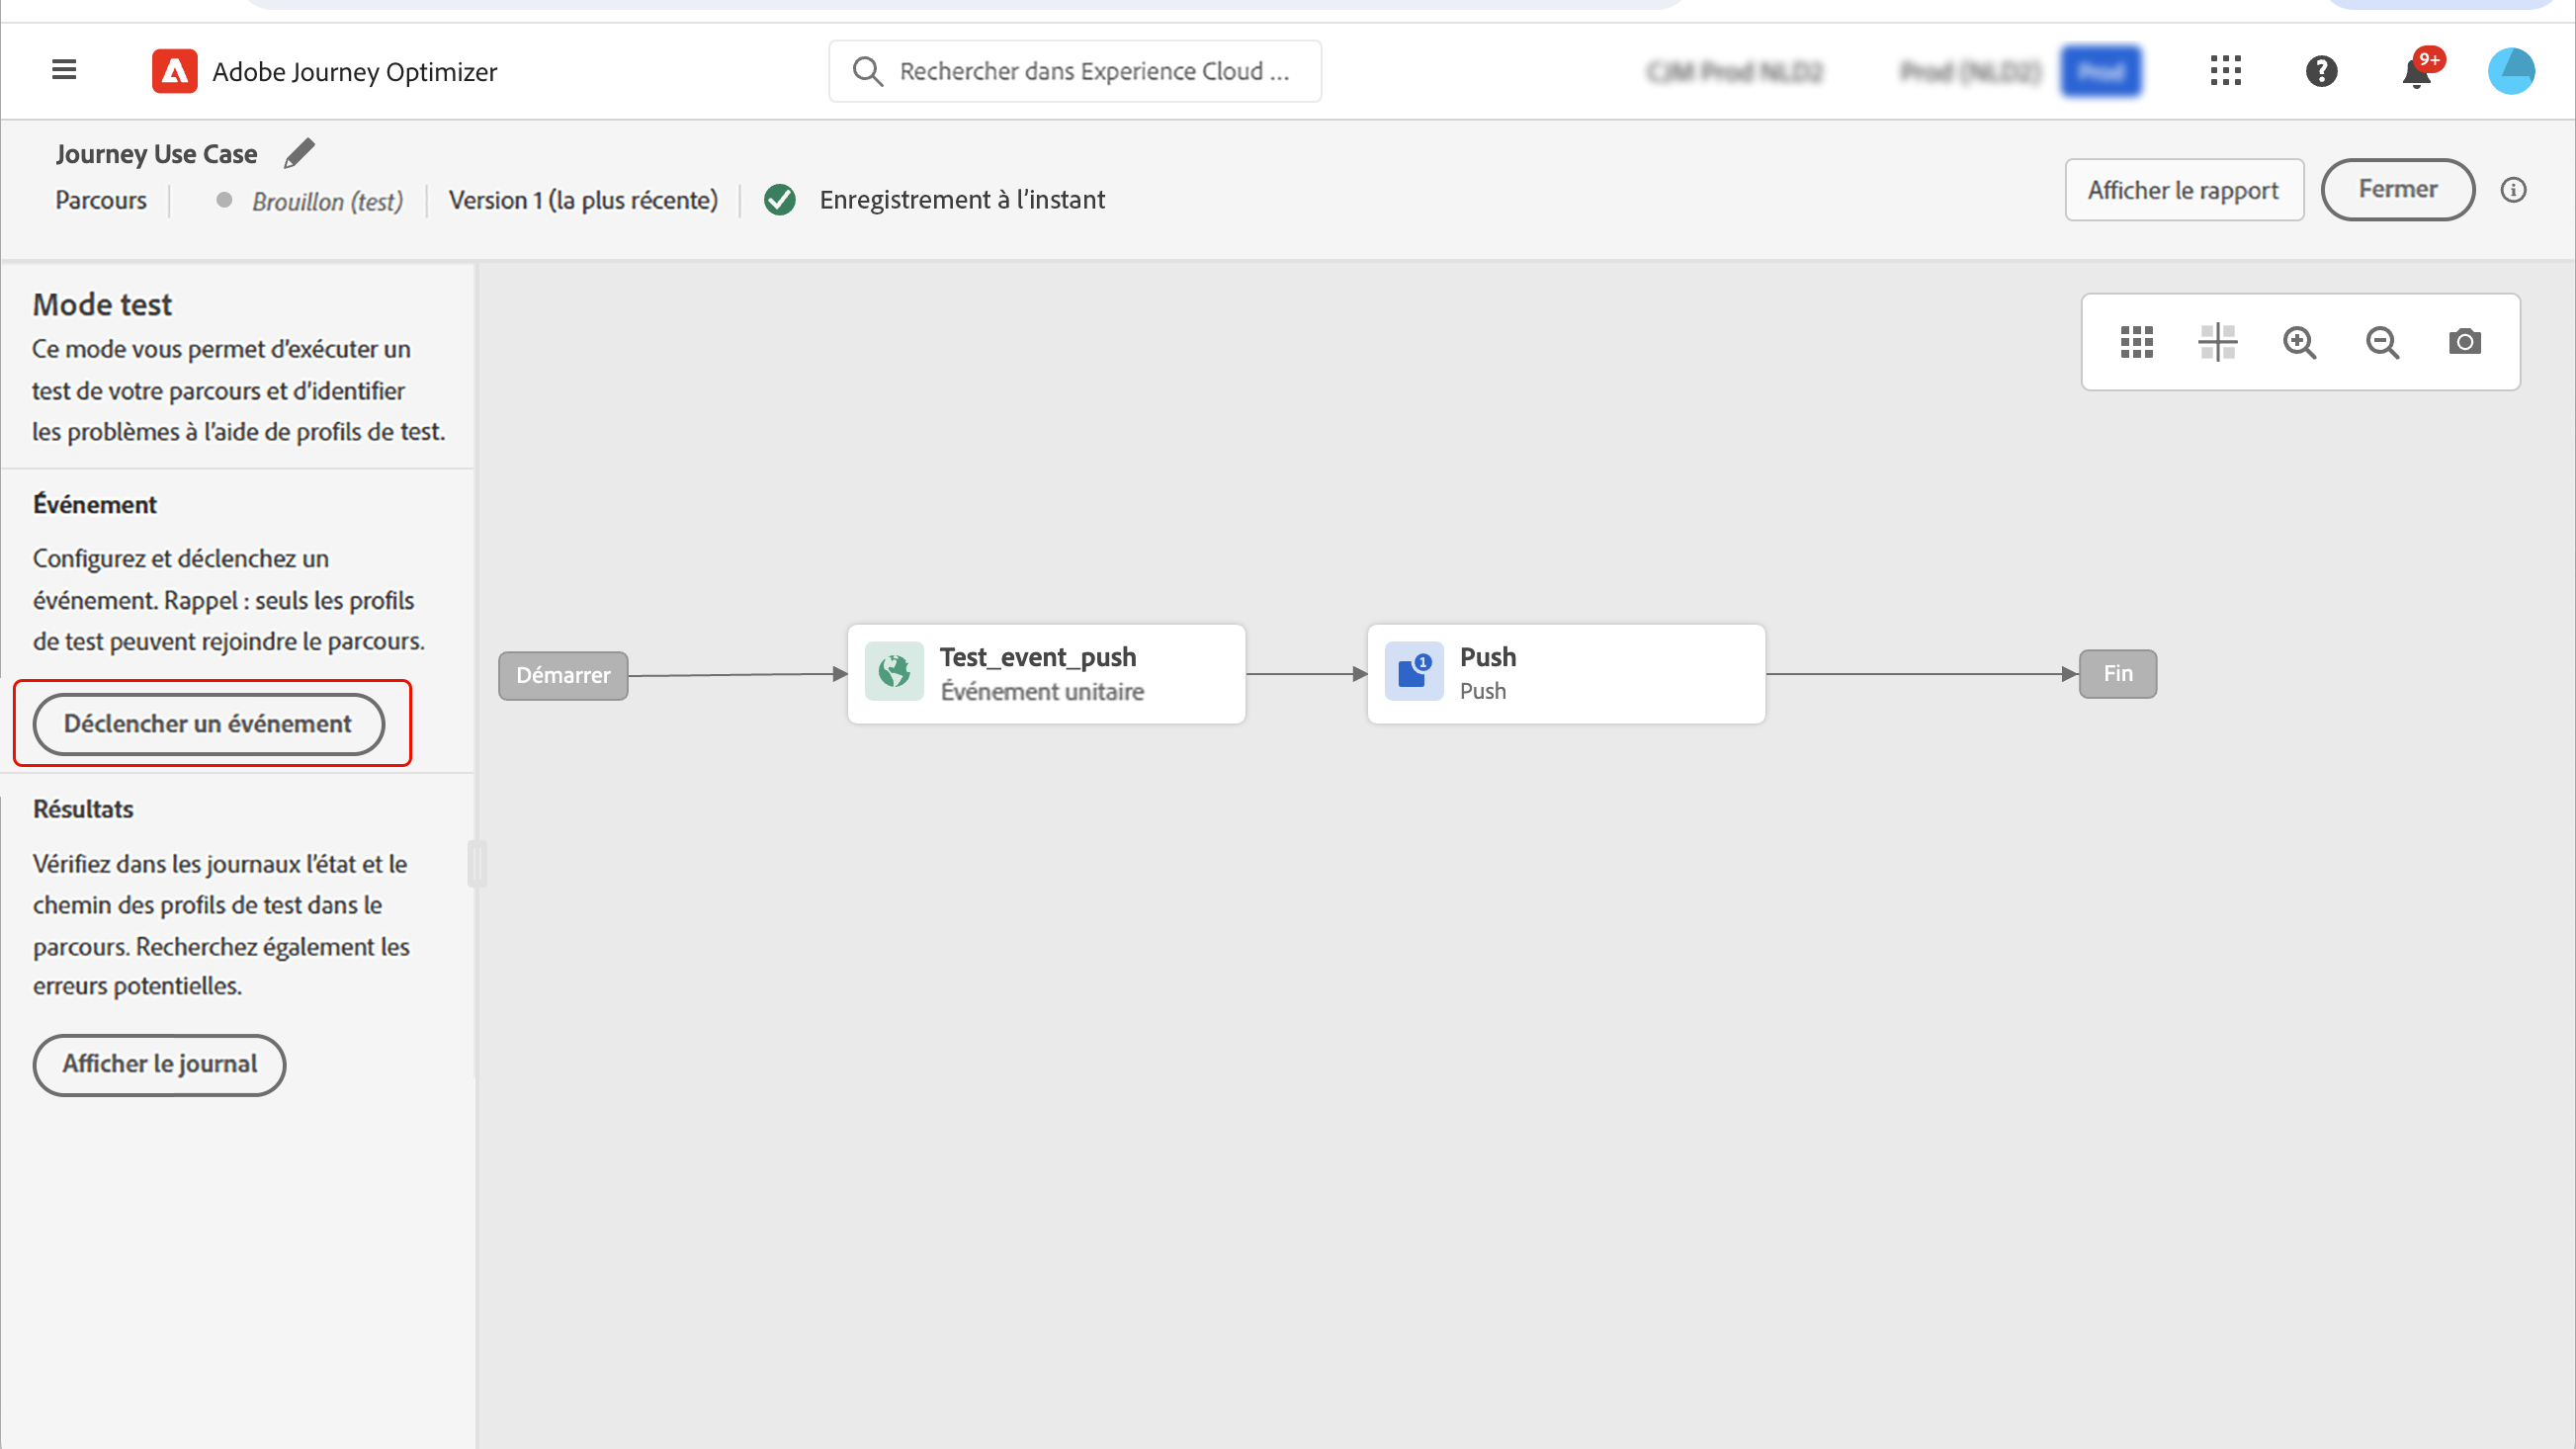Click Déclencher un événement button
2576x1449 pixels.
[208, 724]
